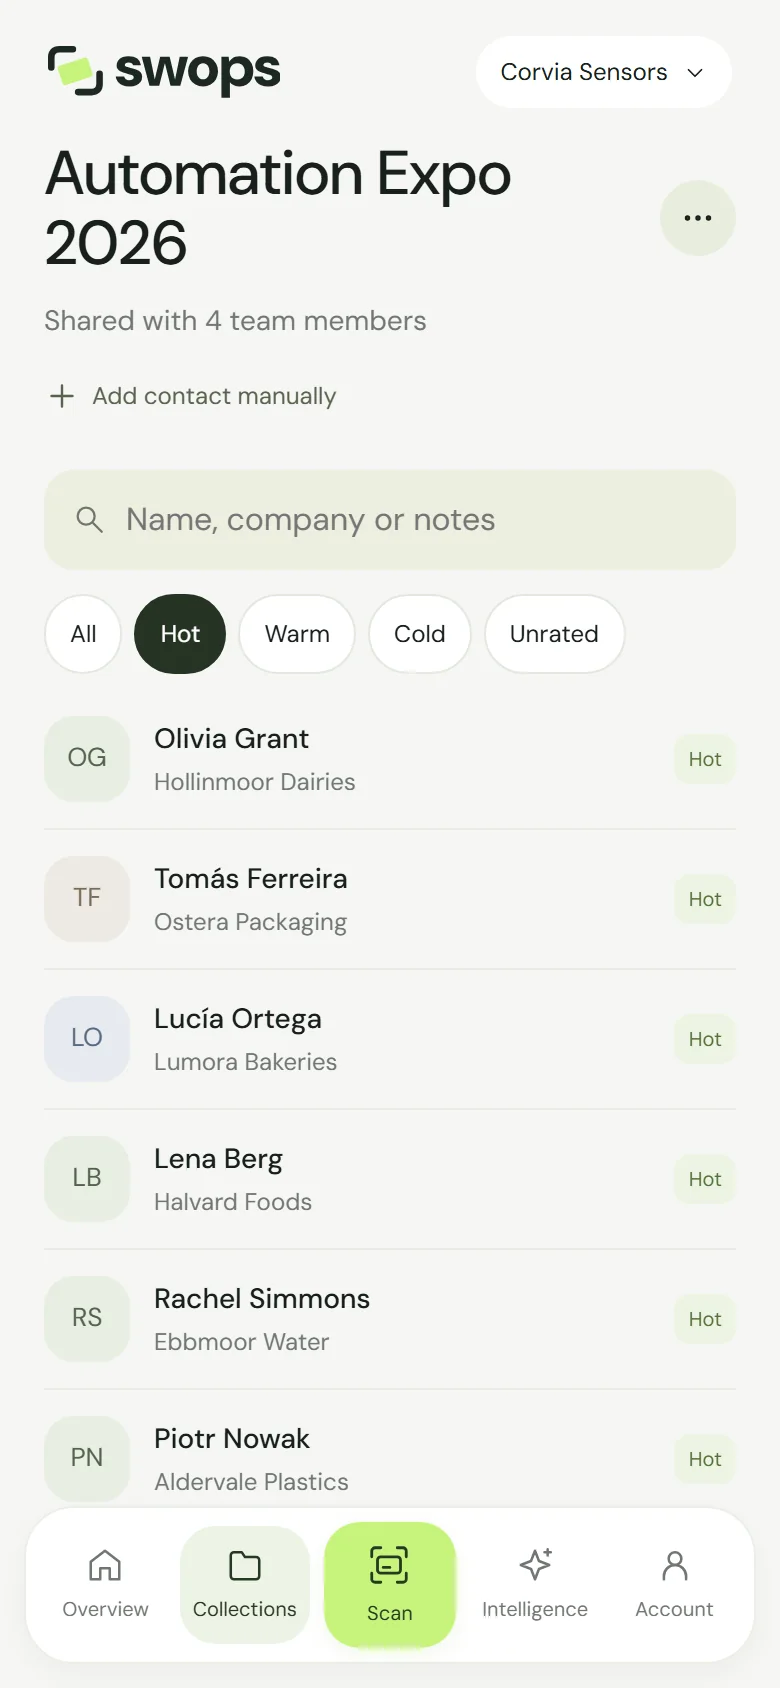Click the search magnifier icon
The width and height of the screenshot is (780, 1688).
(x=90, y=520)
